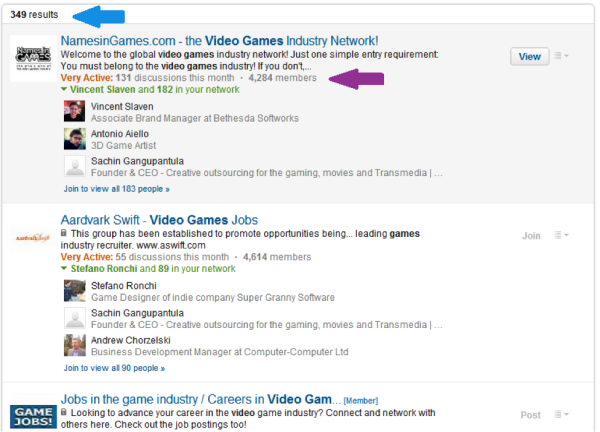Viewport: 600px width, 432px height.
Task: Click Sachin Gangupantula avatar under Aardvark Swift
Action: coord(74,318)
